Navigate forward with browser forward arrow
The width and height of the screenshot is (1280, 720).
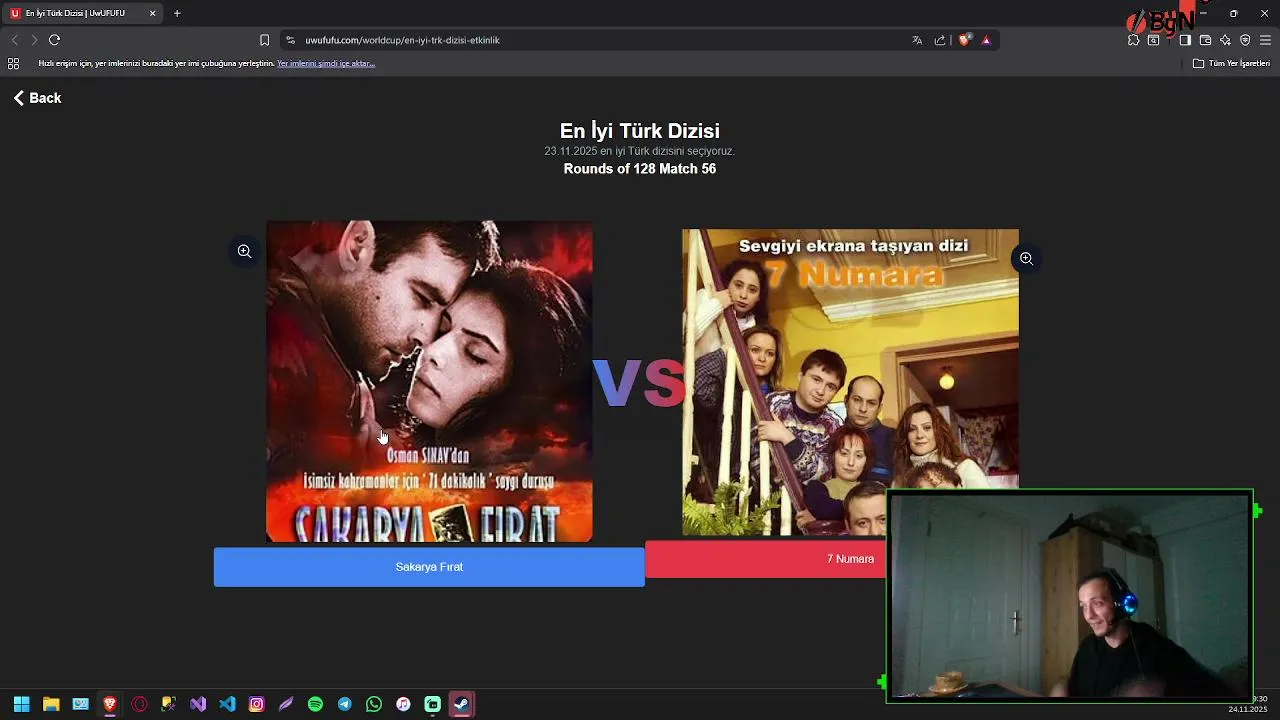(x=34, y=40)
